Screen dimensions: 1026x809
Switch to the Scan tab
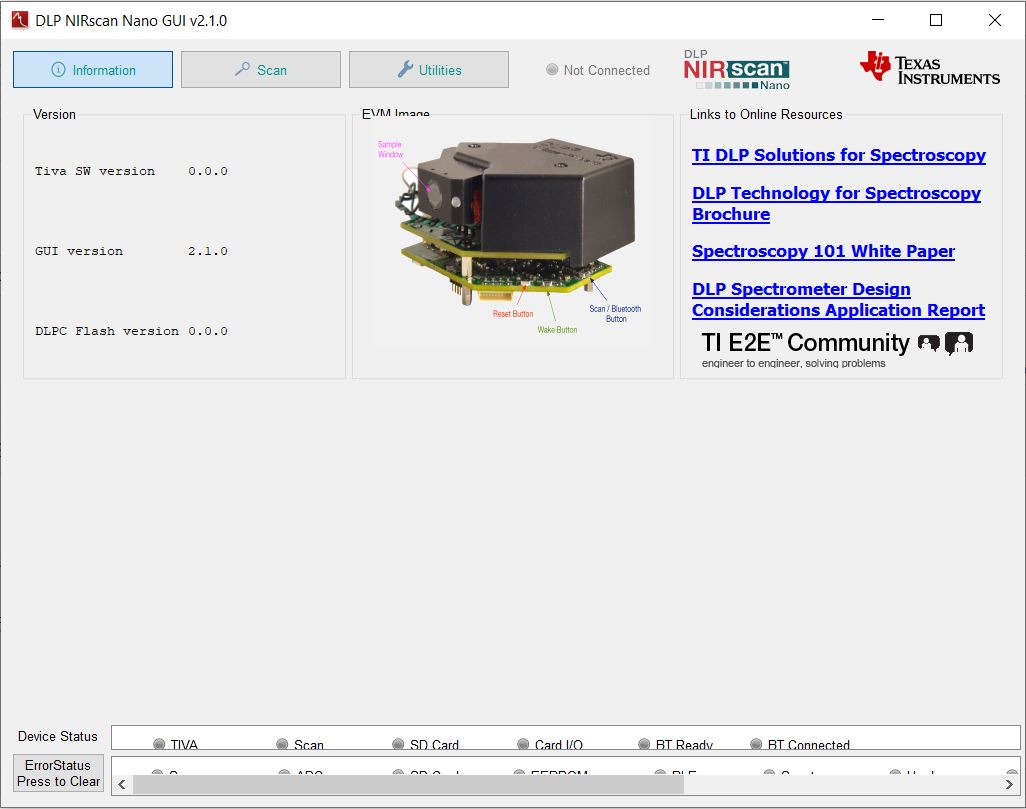pos(260,69)
